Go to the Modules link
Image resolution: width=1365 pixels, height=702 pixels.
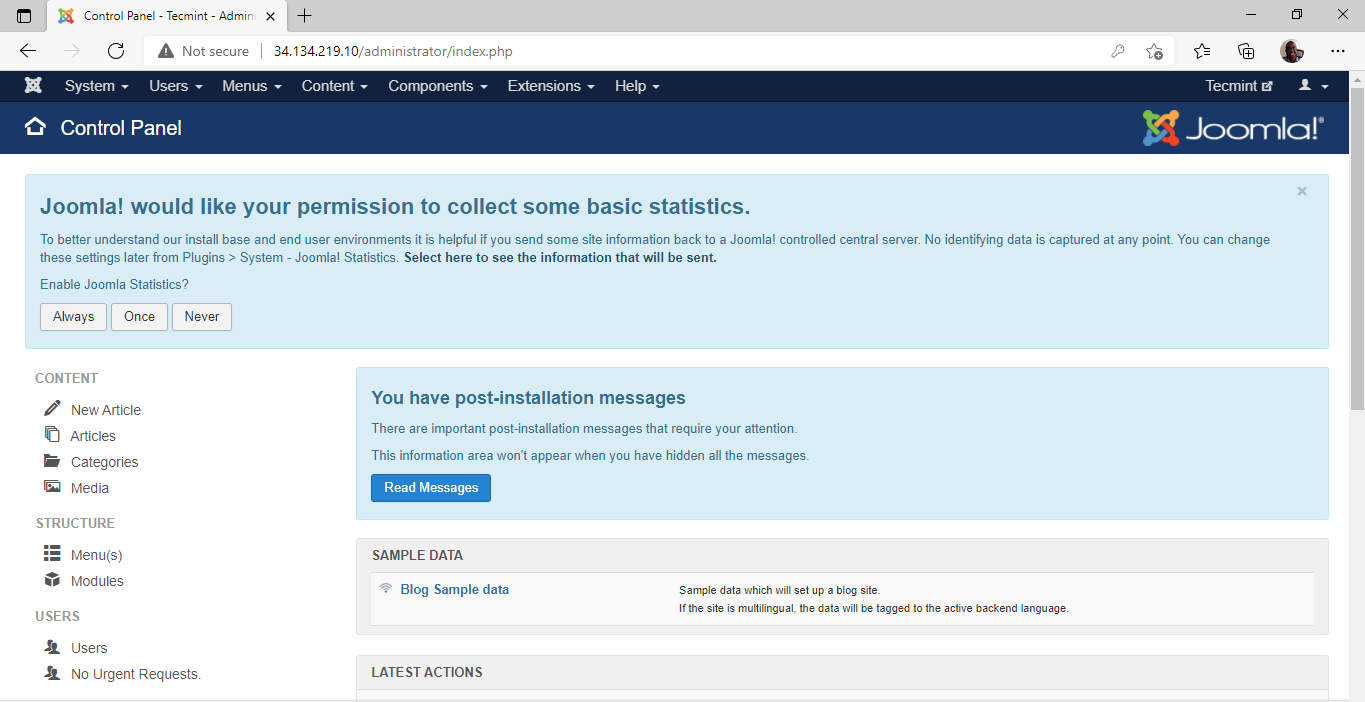[97, 581]
